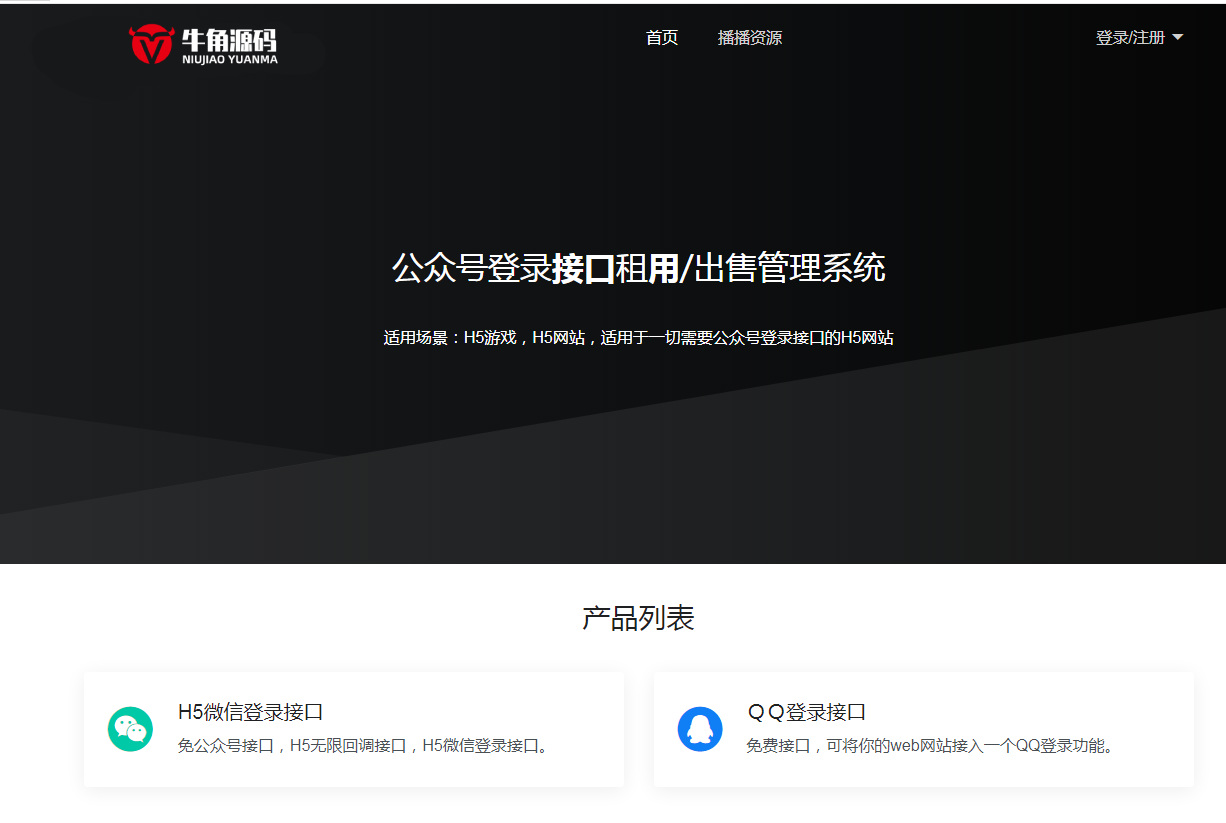The image size is (1226, 823).
Task: Click the NIUJIAO YUANMA logo subtitle
Action: pyautogui.click(x=230, y=59)
